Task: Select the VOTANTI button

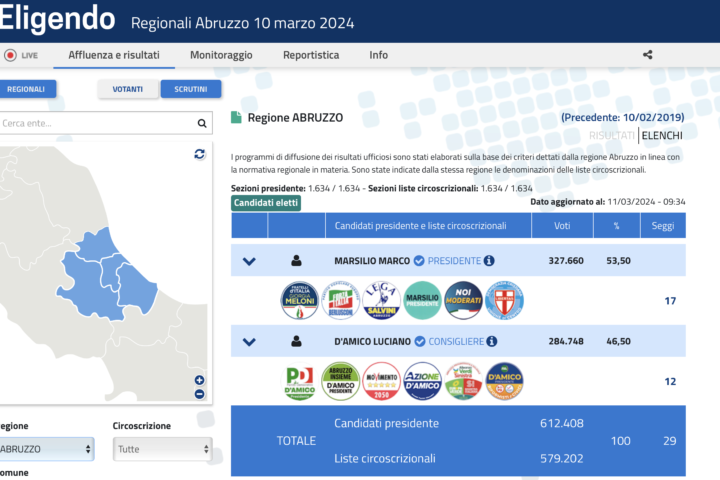Action: [x=128, y=89]
